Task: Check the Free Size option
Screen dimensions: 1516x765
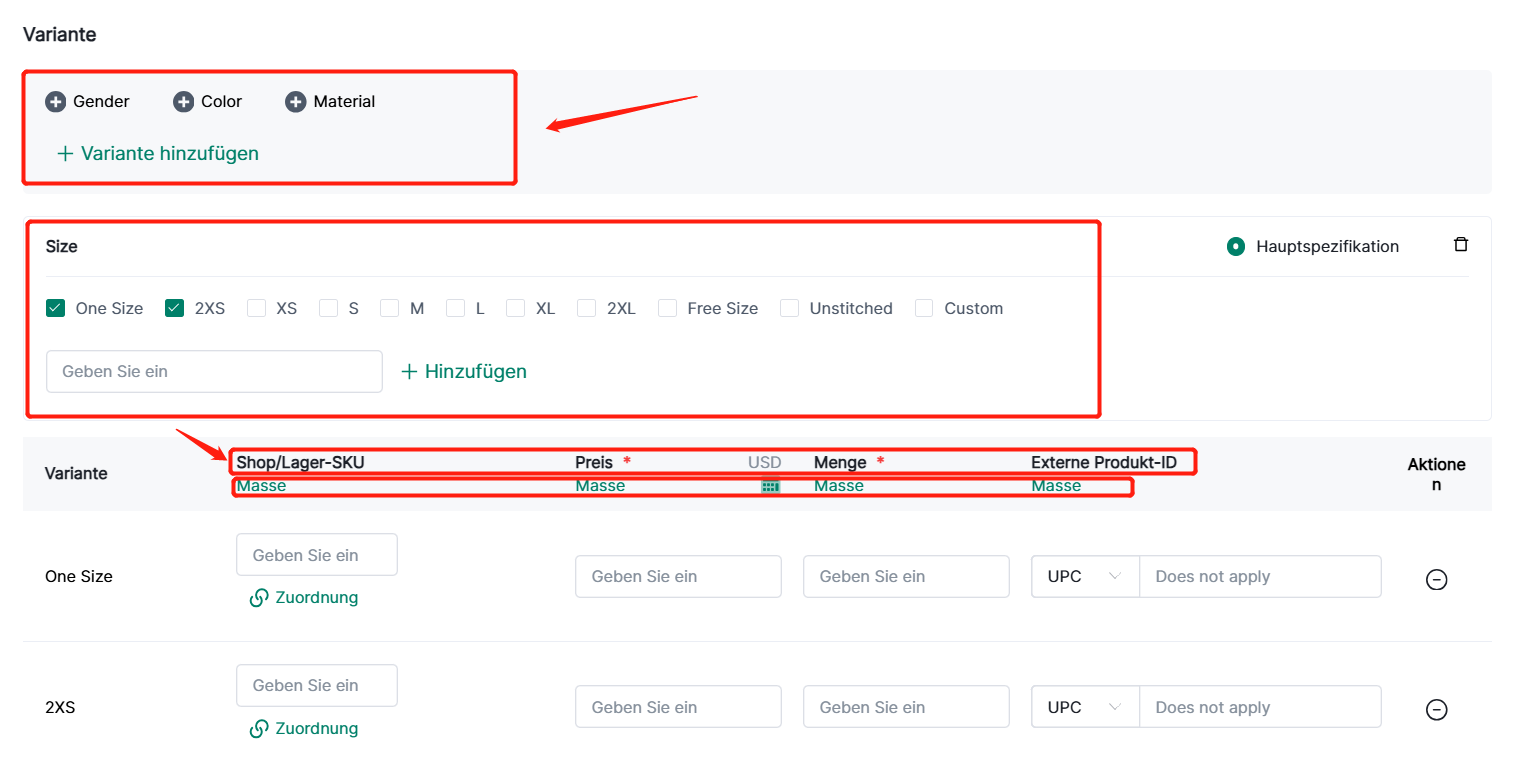Action: click(668, 308)
